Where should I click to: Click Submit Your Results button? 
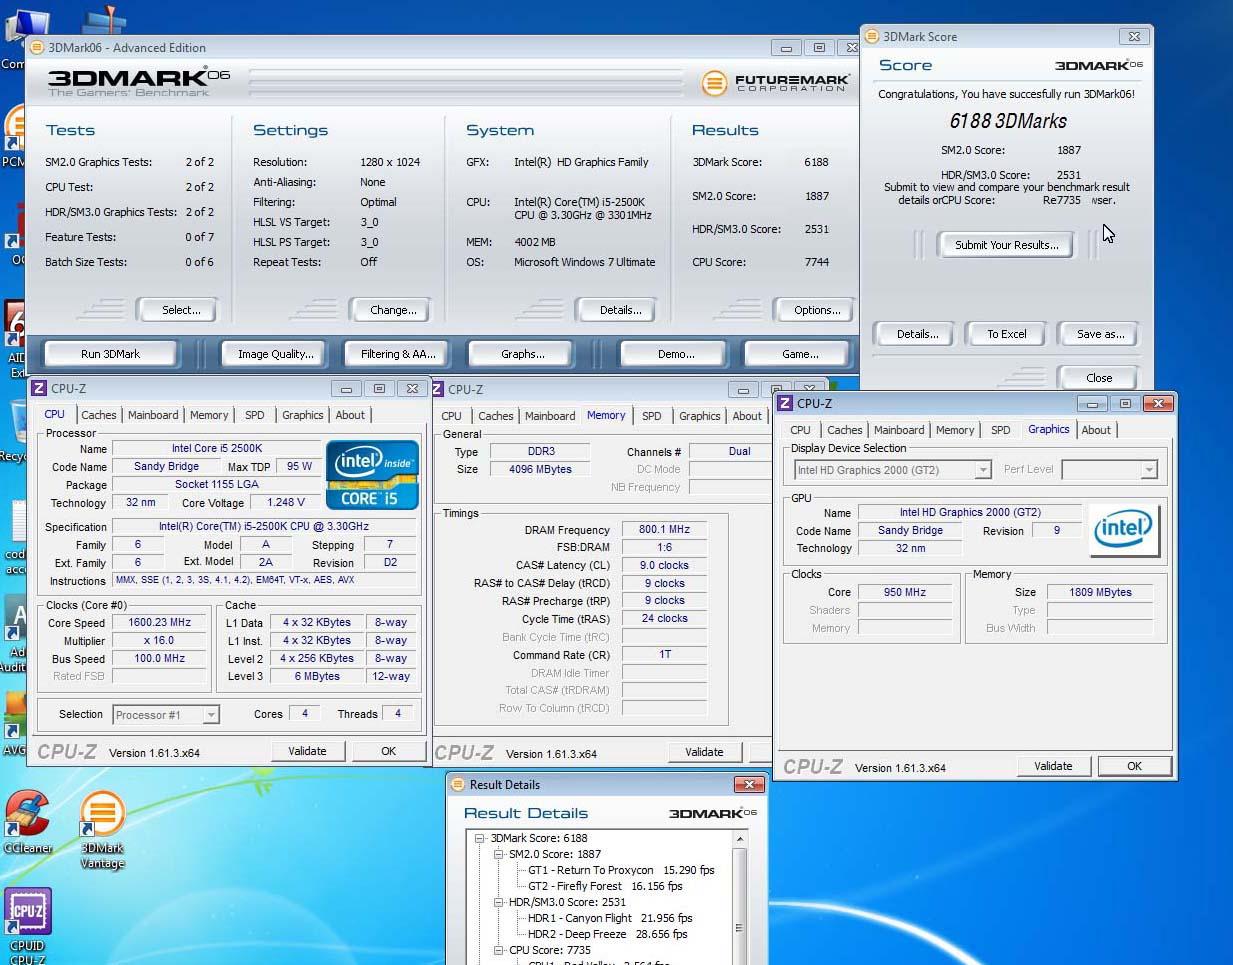[1006, 245]
